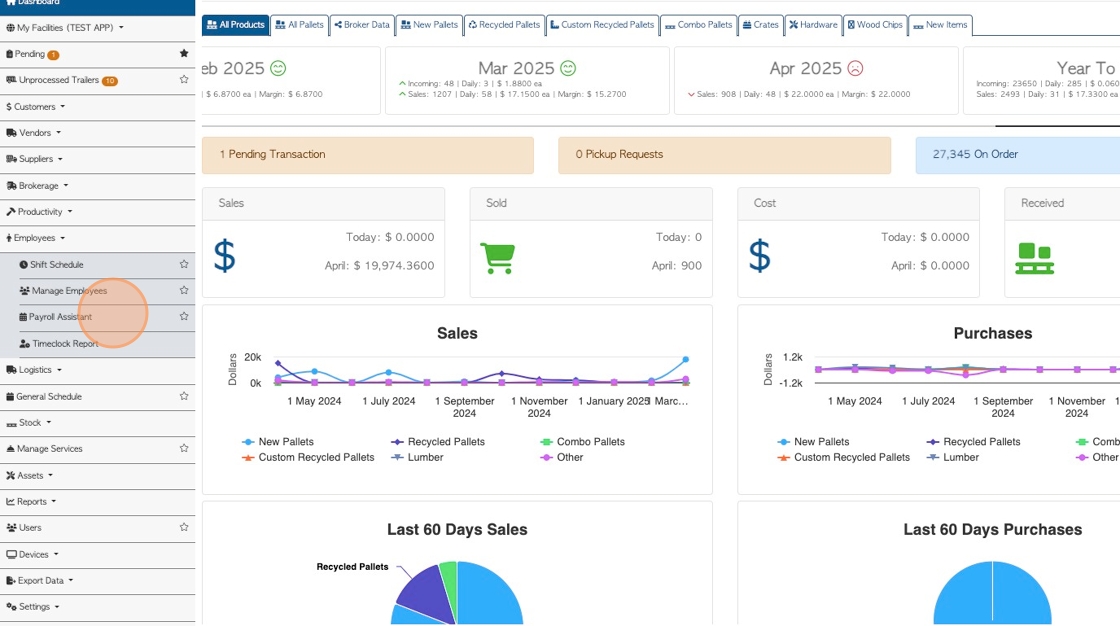Click the smiley face beside Mar 2025

(x=568, y=69)
